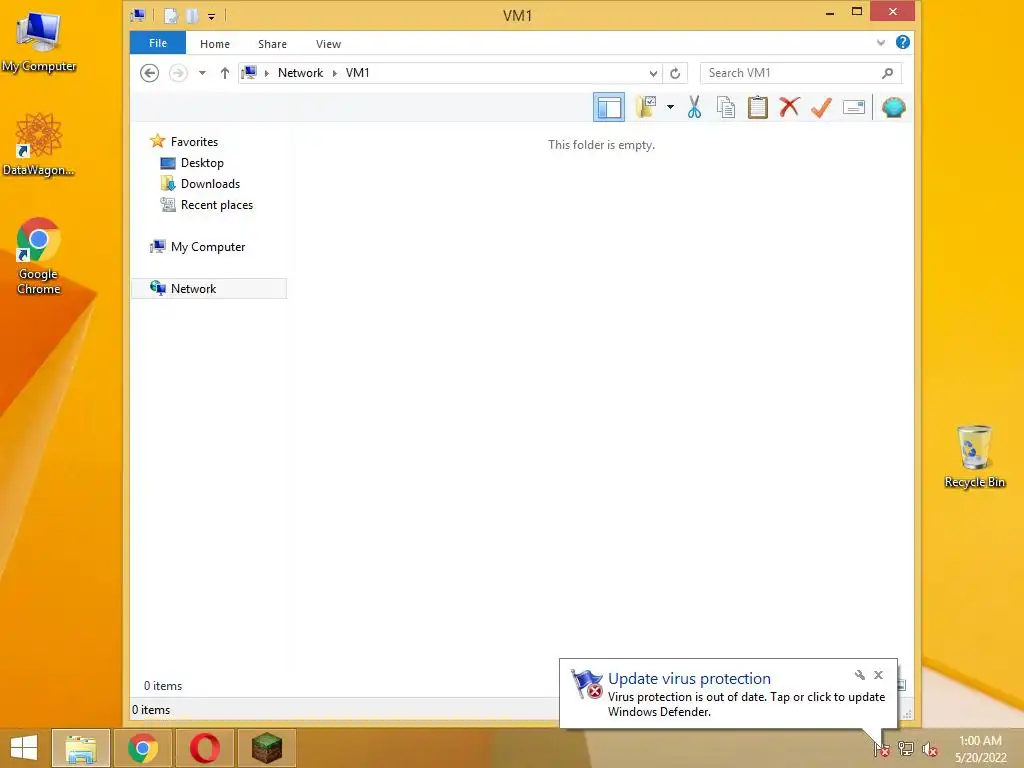This screenshot has width=1024, height=768.
Task: Launch Minecraft from the taskbar
Action: 267,748
